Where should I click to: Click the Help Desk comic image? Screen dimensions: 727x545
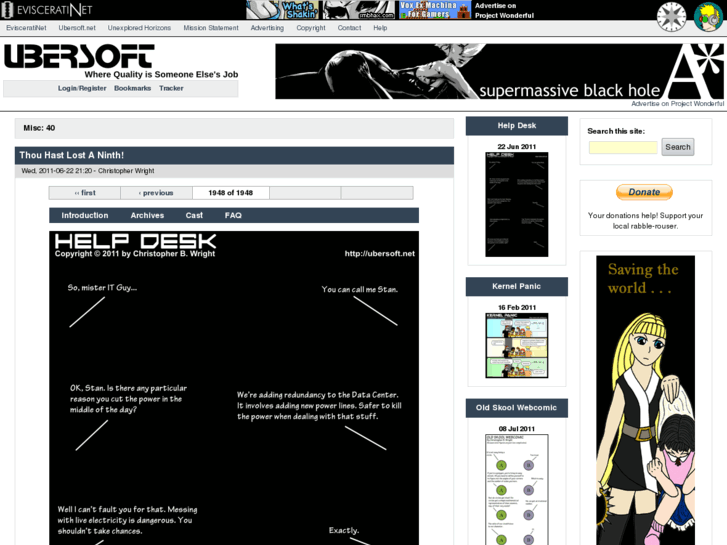234,388
